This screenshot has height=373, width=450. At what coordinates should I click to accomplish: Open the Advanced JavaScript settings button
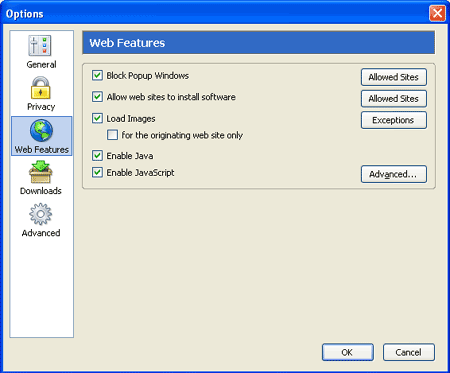(394, 174)
